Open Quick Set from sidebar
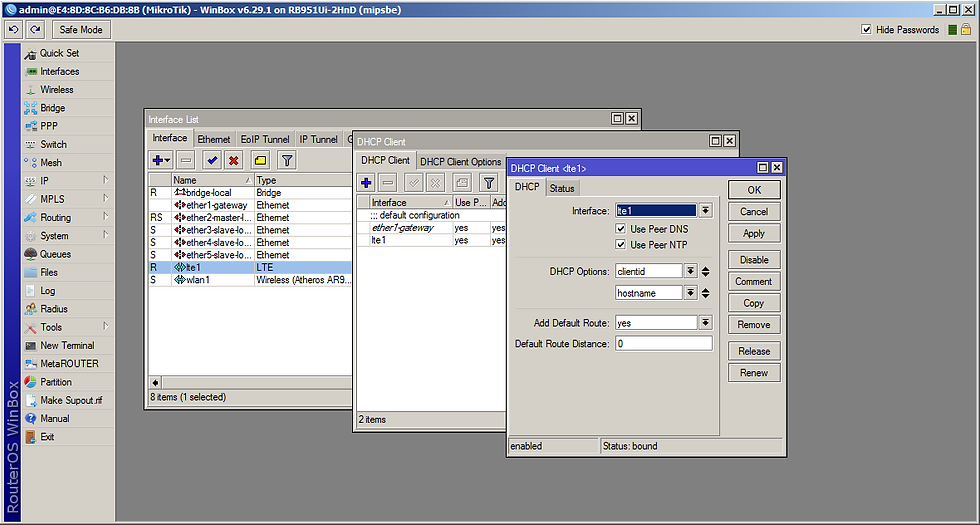980x525 pixels. point(59,53)
